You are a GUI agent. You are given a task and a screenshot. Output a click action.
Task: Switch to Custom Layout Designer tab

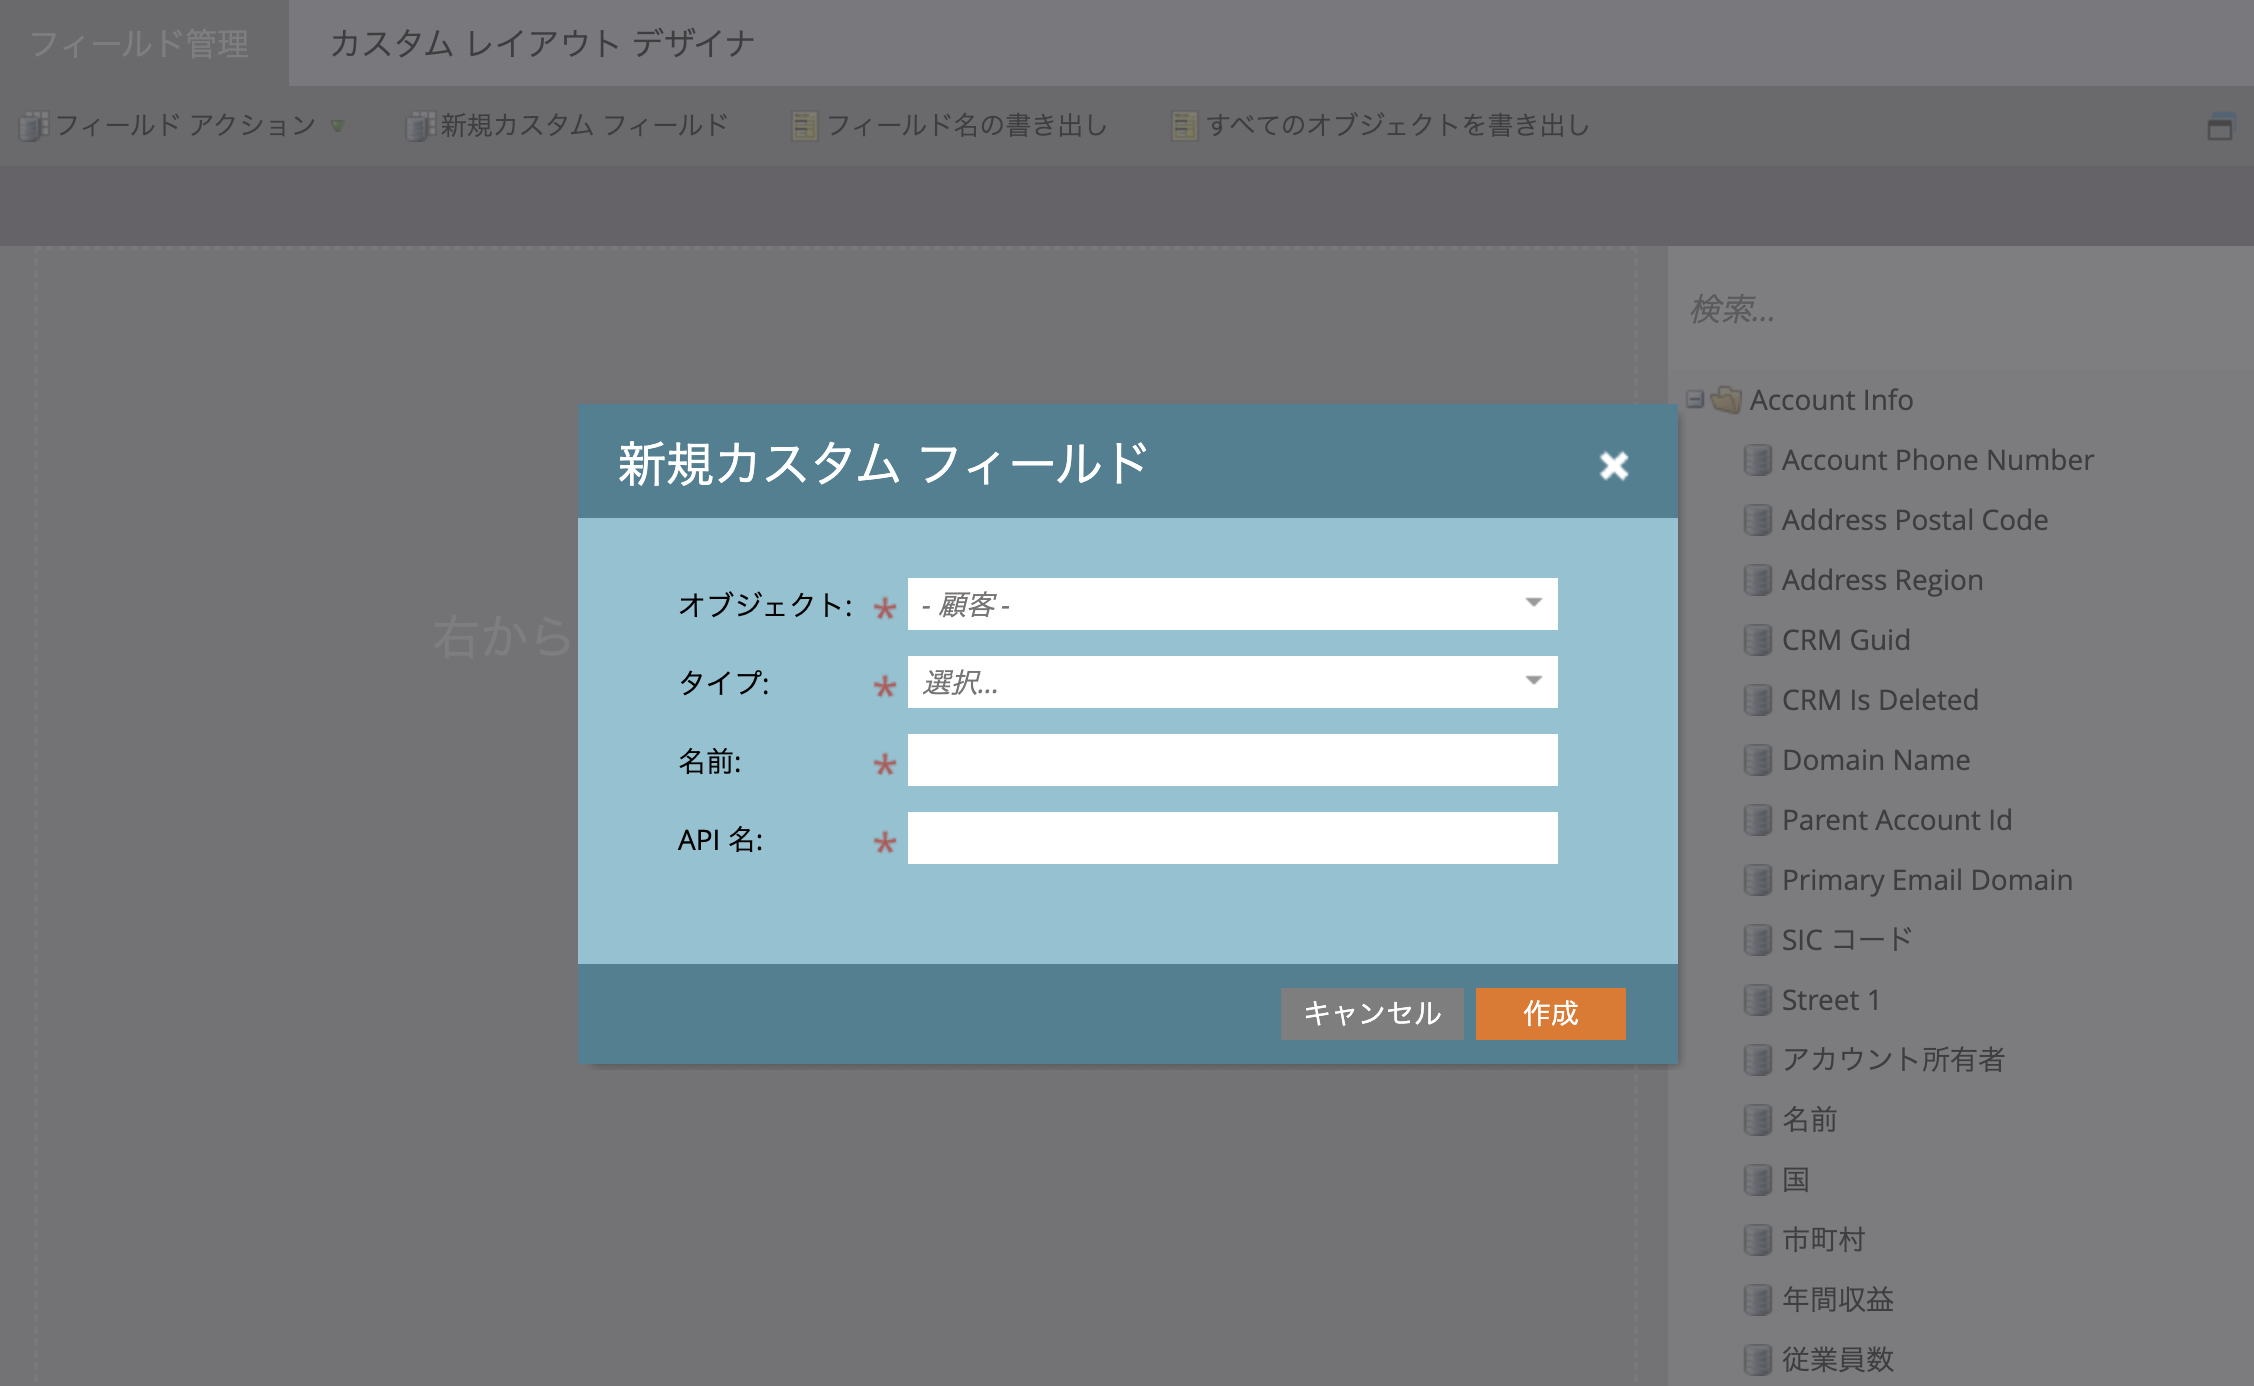click(542, 43)
